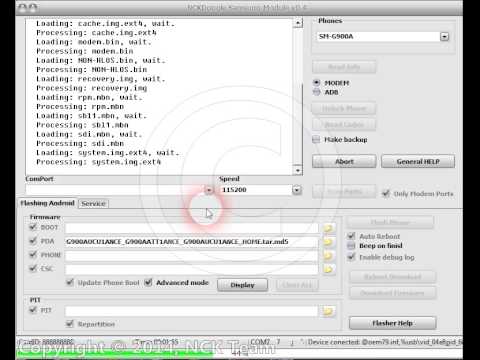This screenshot has width=480, height=360.
Task: Click the log scrollbar down arrow
Action: (x=297, y=170)
